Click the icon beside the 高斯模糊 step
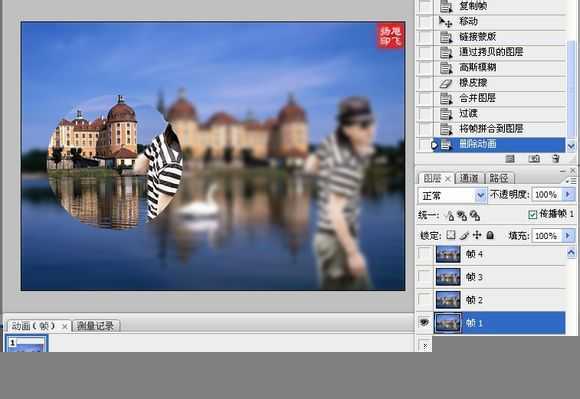580x399 pixels. click(x=446, y=68)
